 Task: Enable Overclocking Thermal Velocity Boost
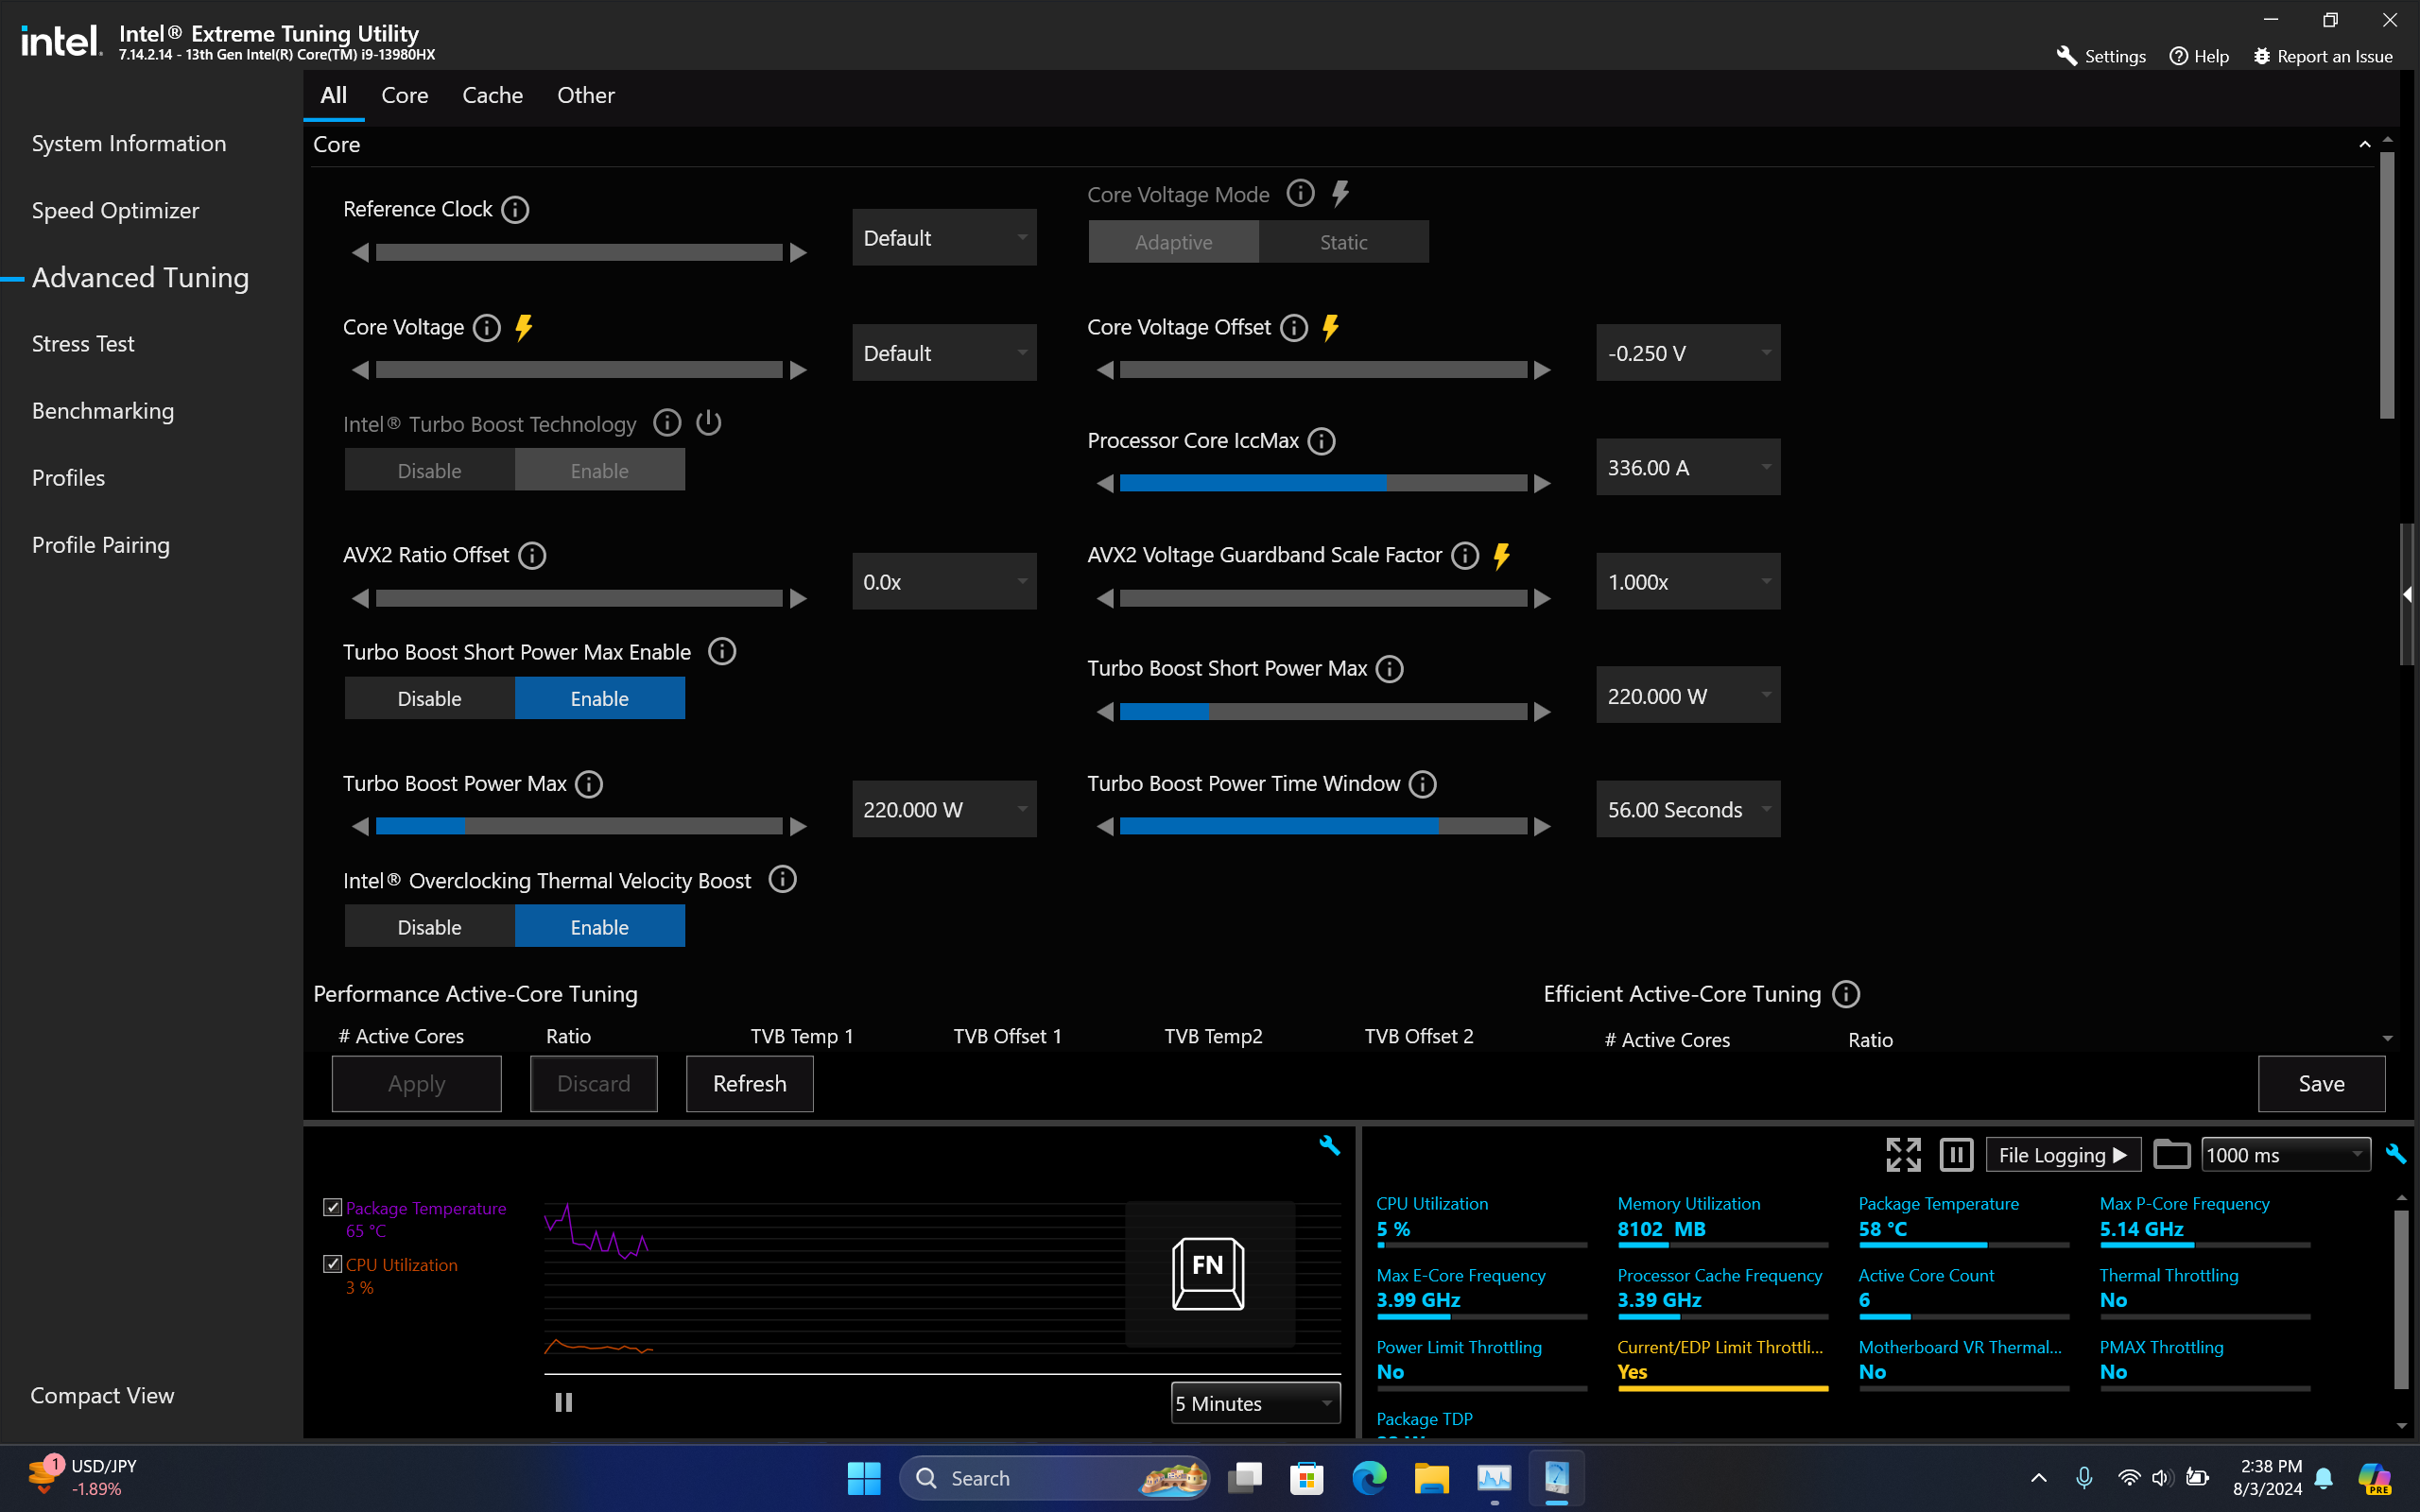600,927
